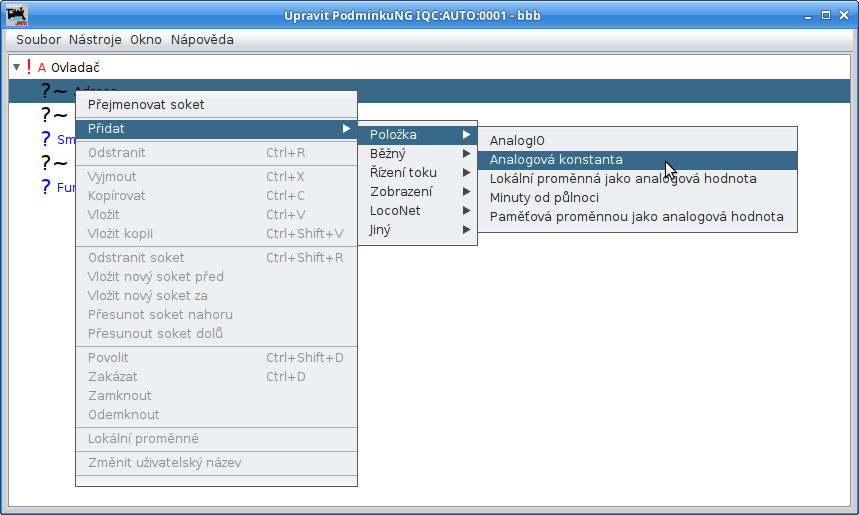Choose Paměťová proměnnou jako analogová hodnota

638,217
